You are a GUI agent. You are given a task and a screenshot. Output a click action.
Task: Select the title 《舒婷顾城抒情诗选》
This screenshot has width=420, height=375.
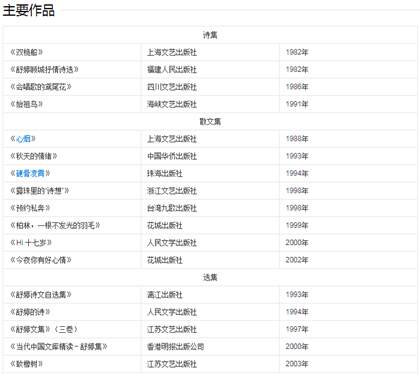pos(44,69)
